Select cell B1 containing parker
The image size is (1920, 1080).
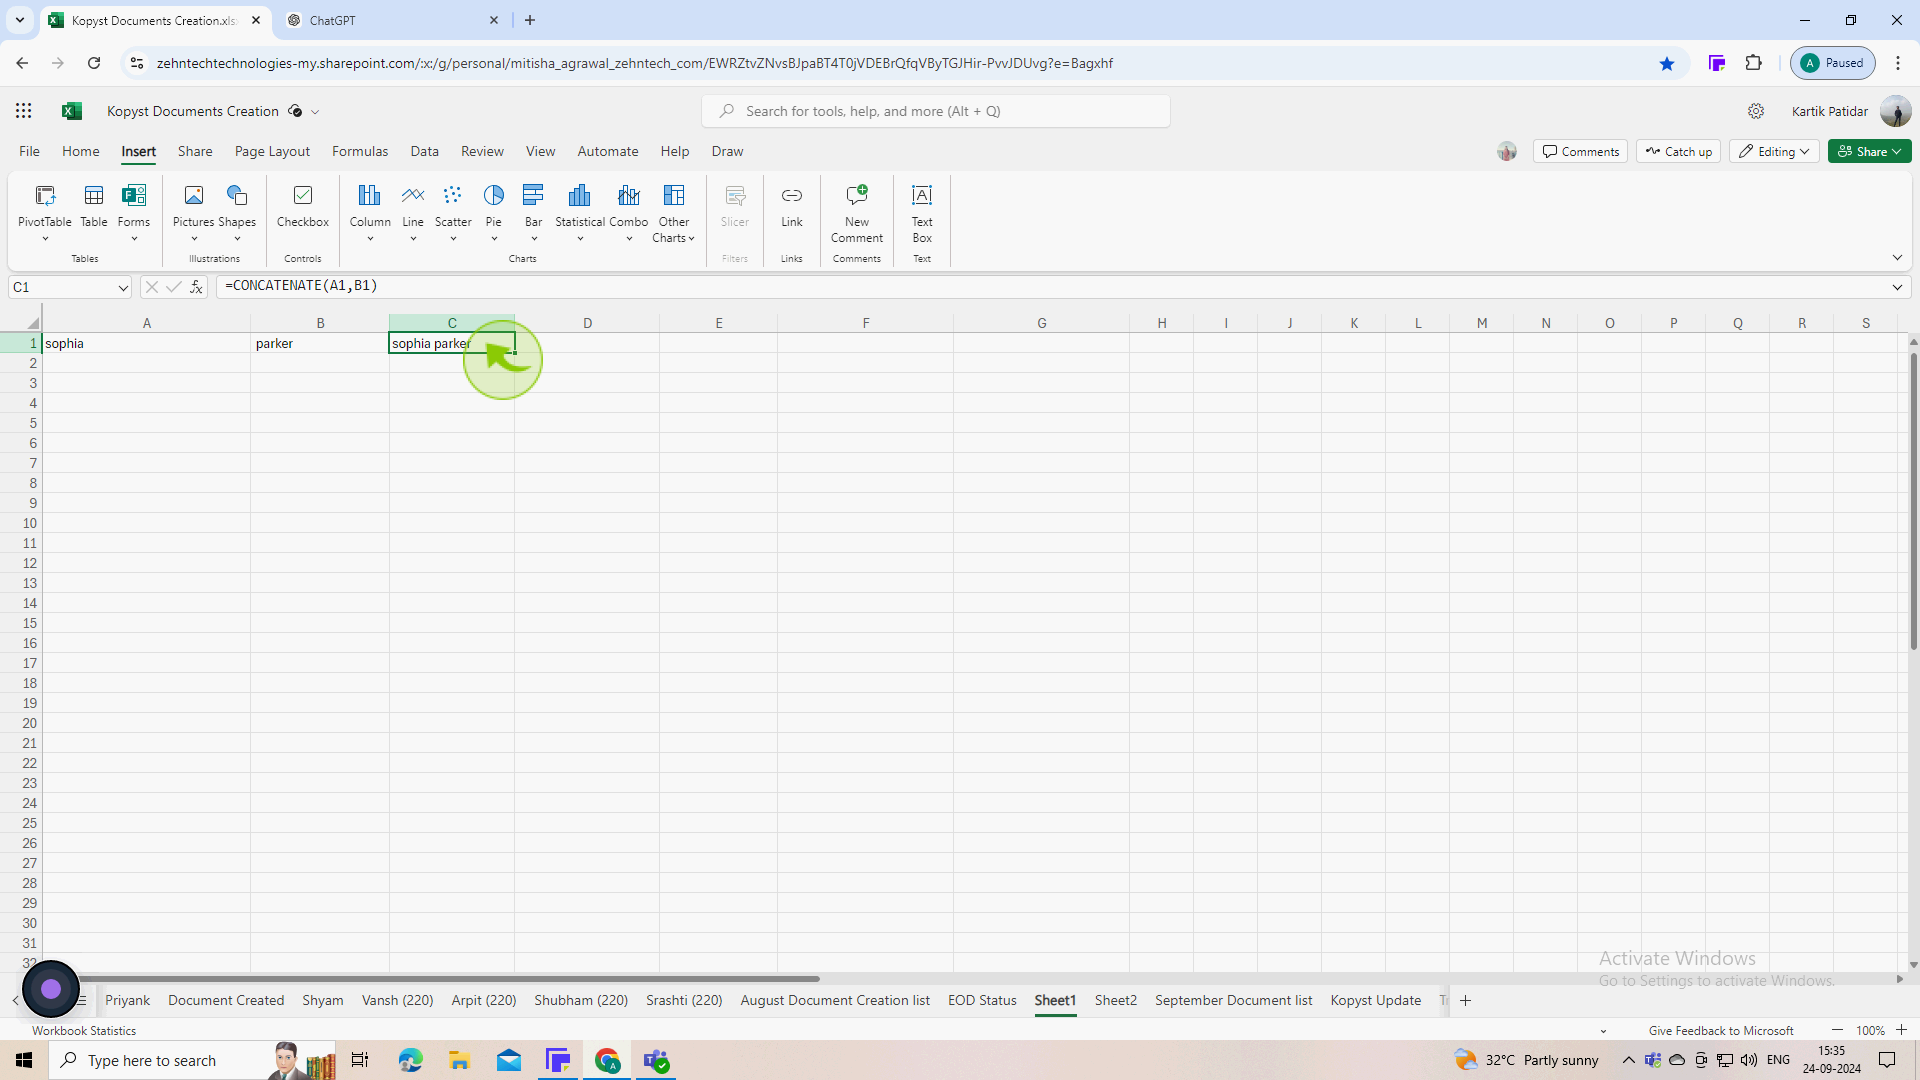(320, 343)
